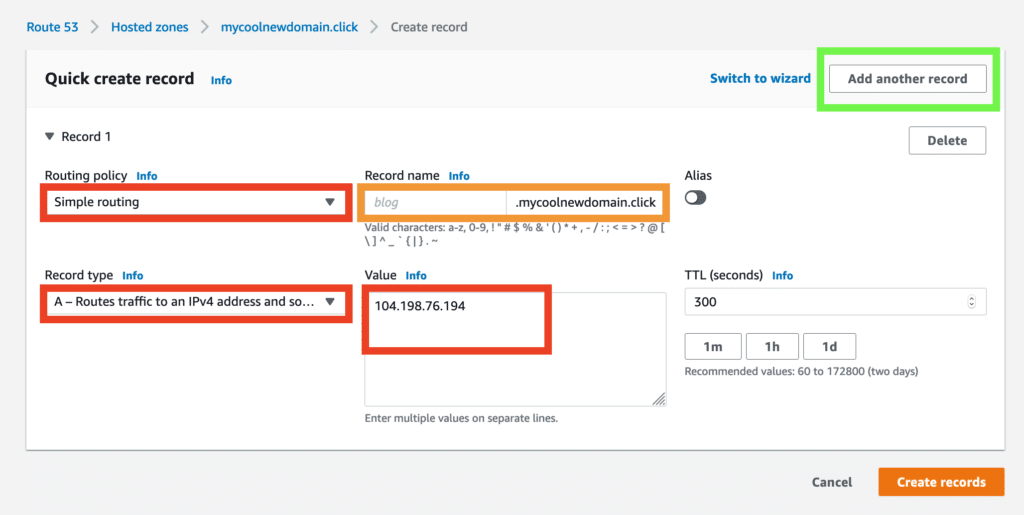Navigate to Hosted zones breadcrumb
Screen dimensions: 1024x515
point(149,27)
